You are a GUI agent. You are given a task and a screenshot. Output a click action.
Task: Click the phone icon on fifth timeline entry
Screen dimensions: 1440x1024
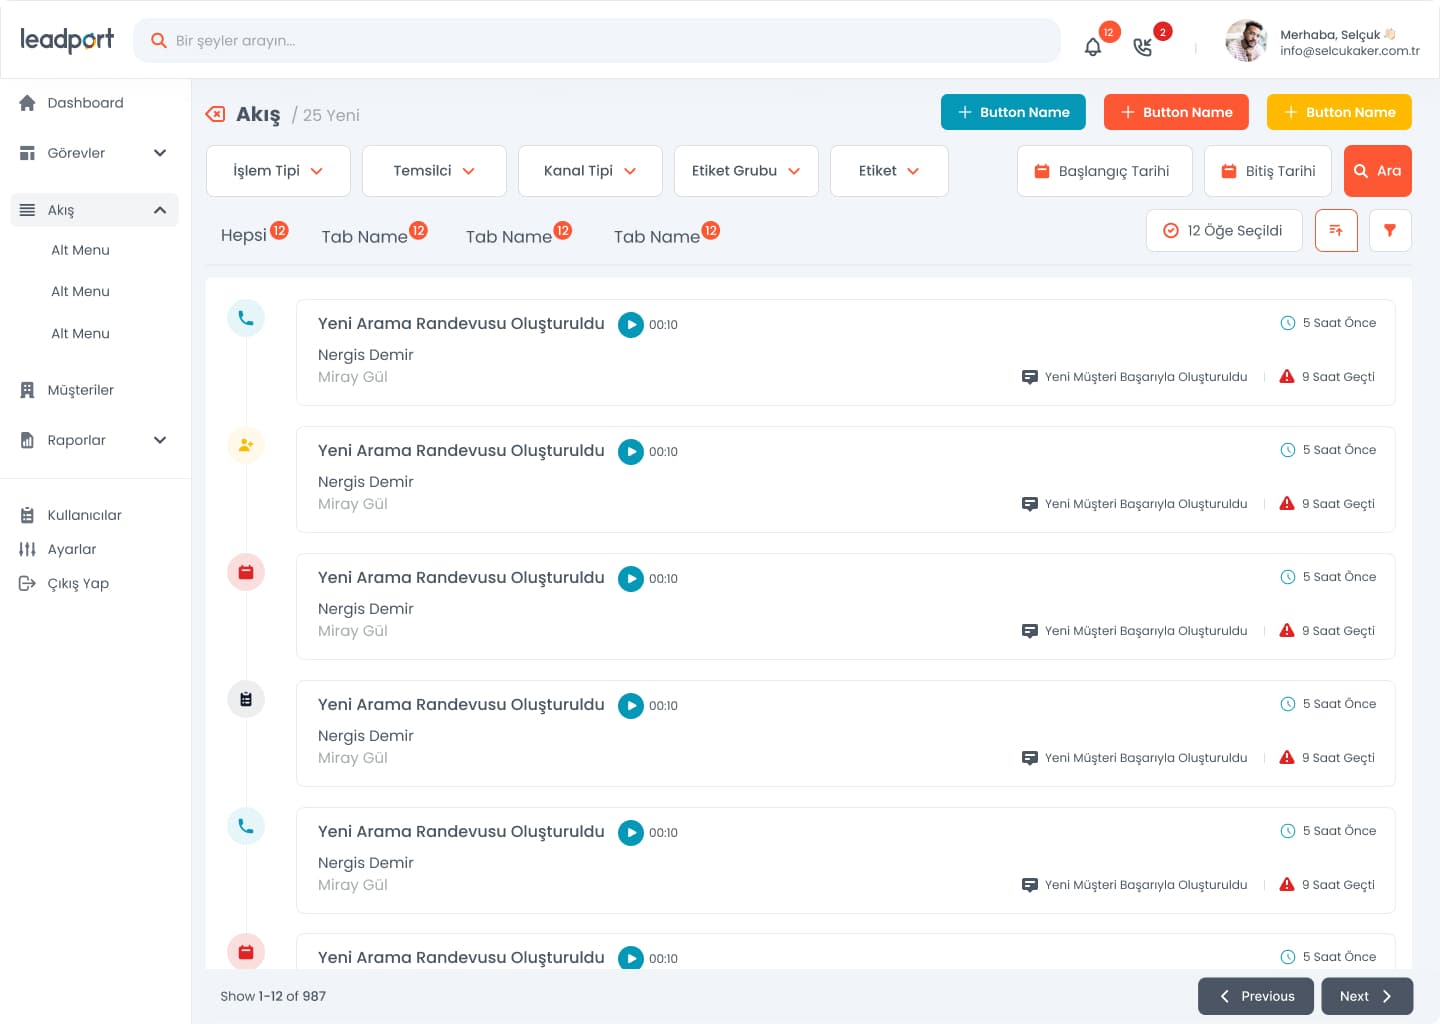246,826
